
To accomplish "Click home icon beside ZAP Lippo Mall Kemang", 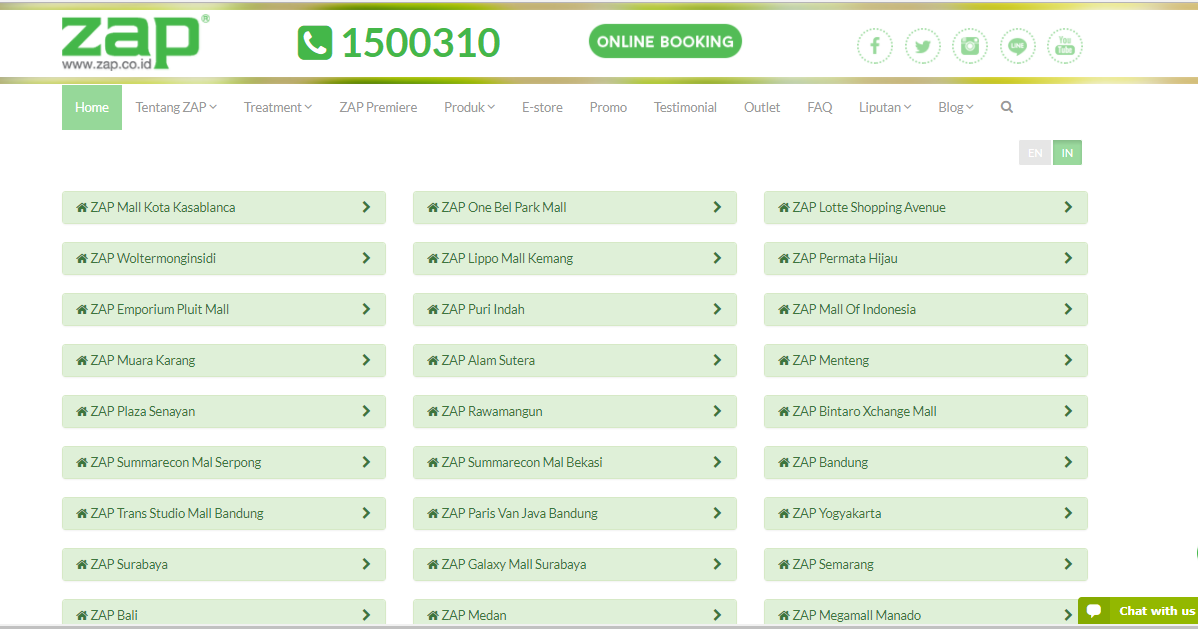I will 432,258.
